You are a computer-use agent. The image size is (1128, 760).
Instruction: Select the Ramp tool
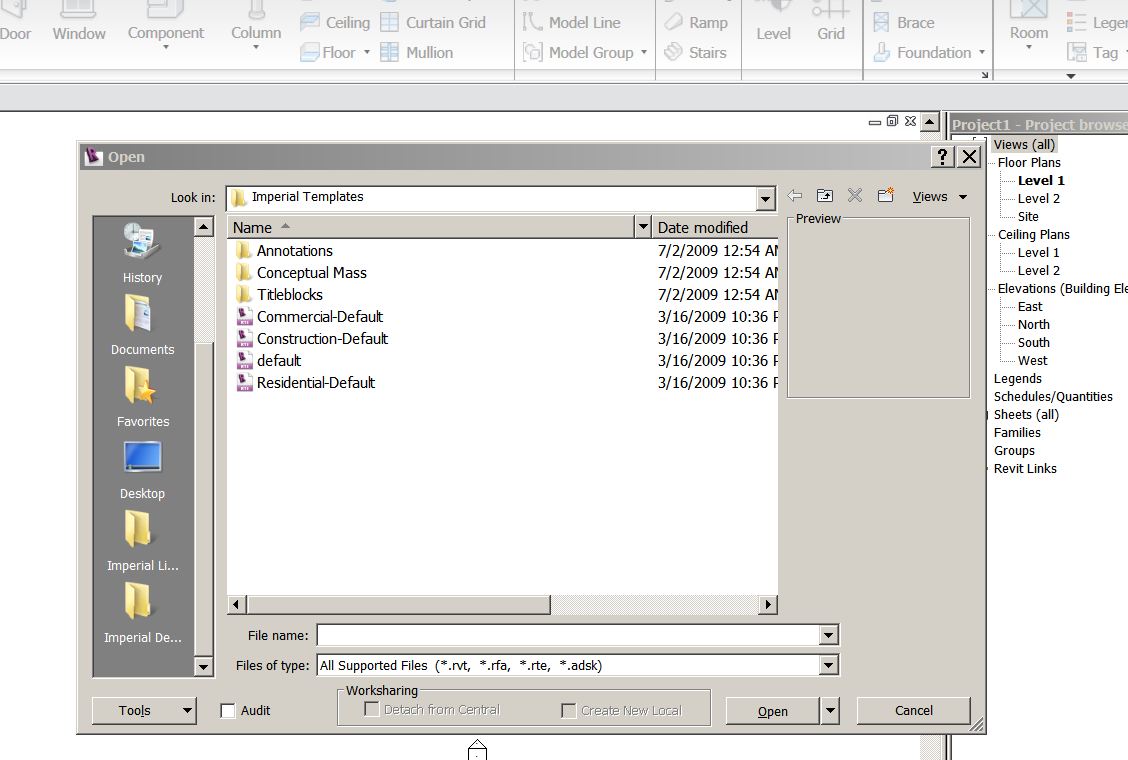click(696, 22)
